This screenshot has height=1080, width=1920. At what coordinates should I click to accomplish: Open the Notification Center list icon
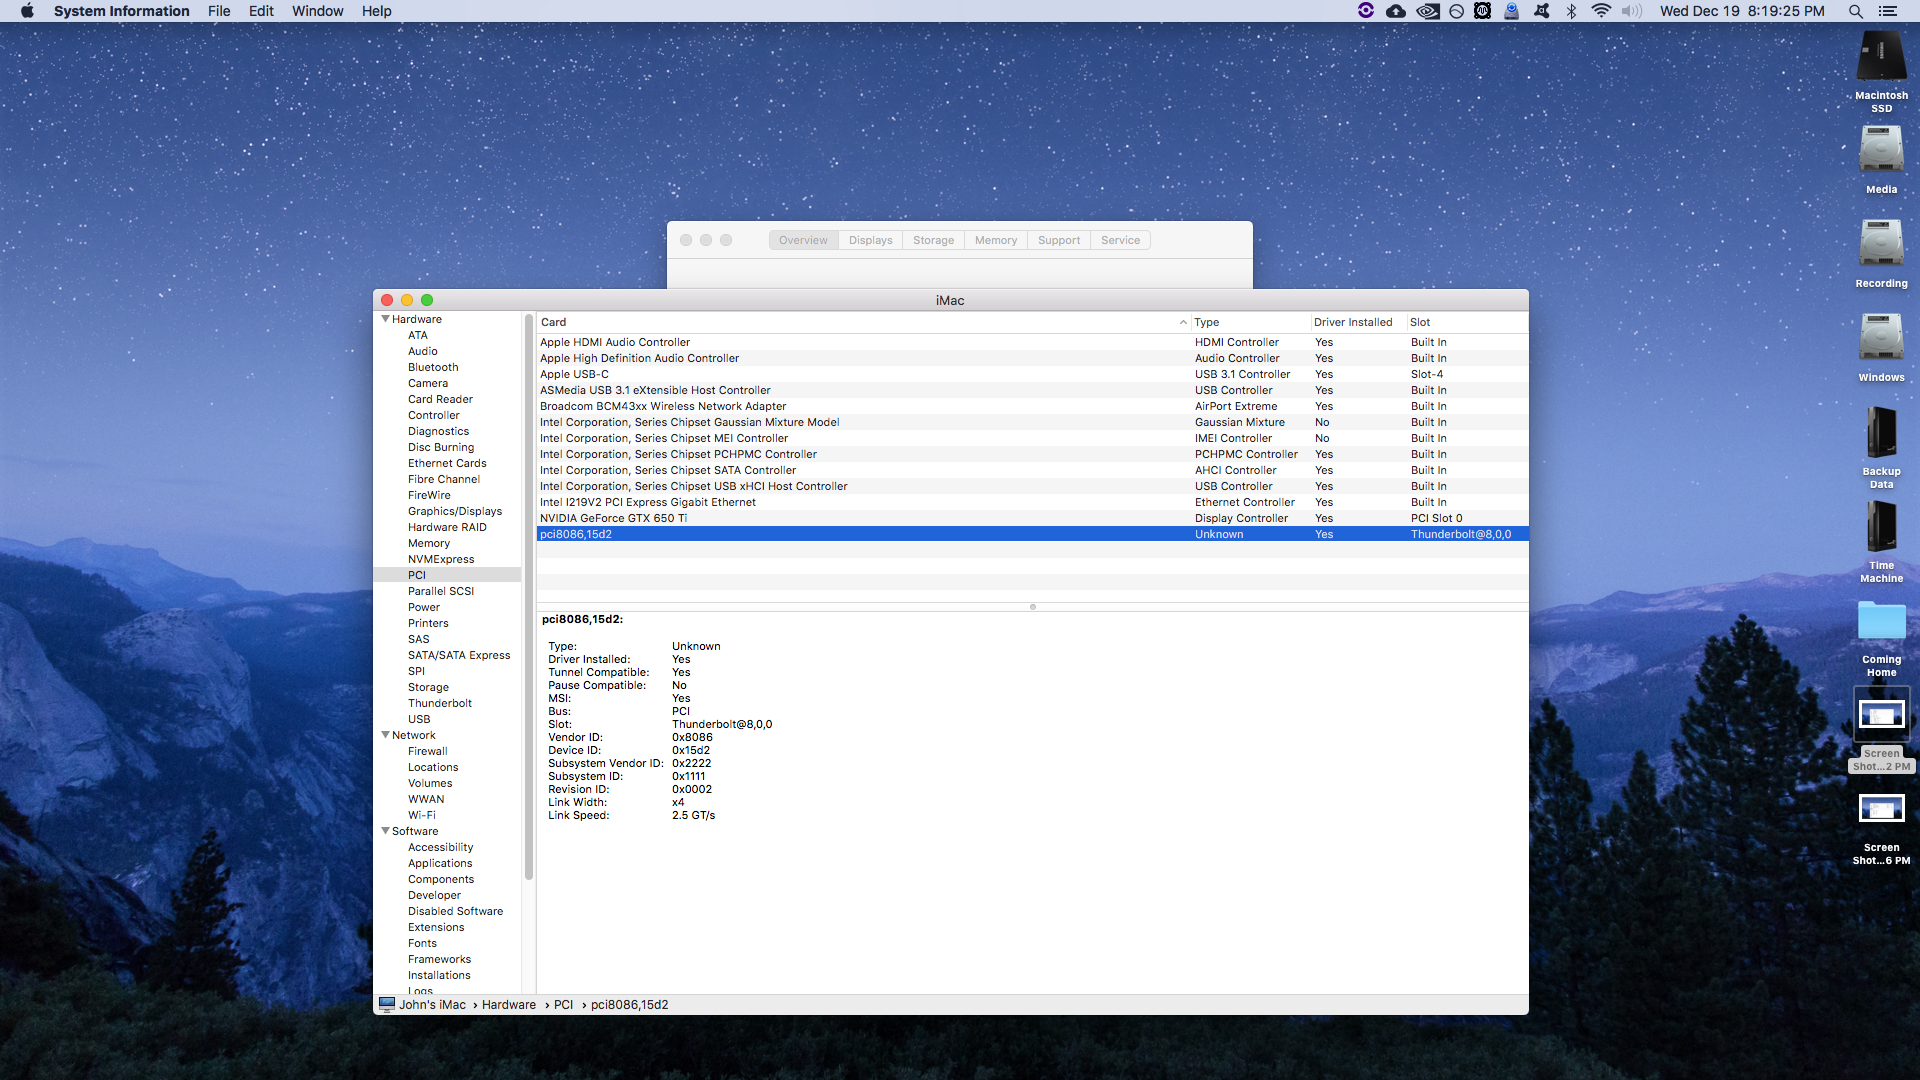coord(1887,11)
